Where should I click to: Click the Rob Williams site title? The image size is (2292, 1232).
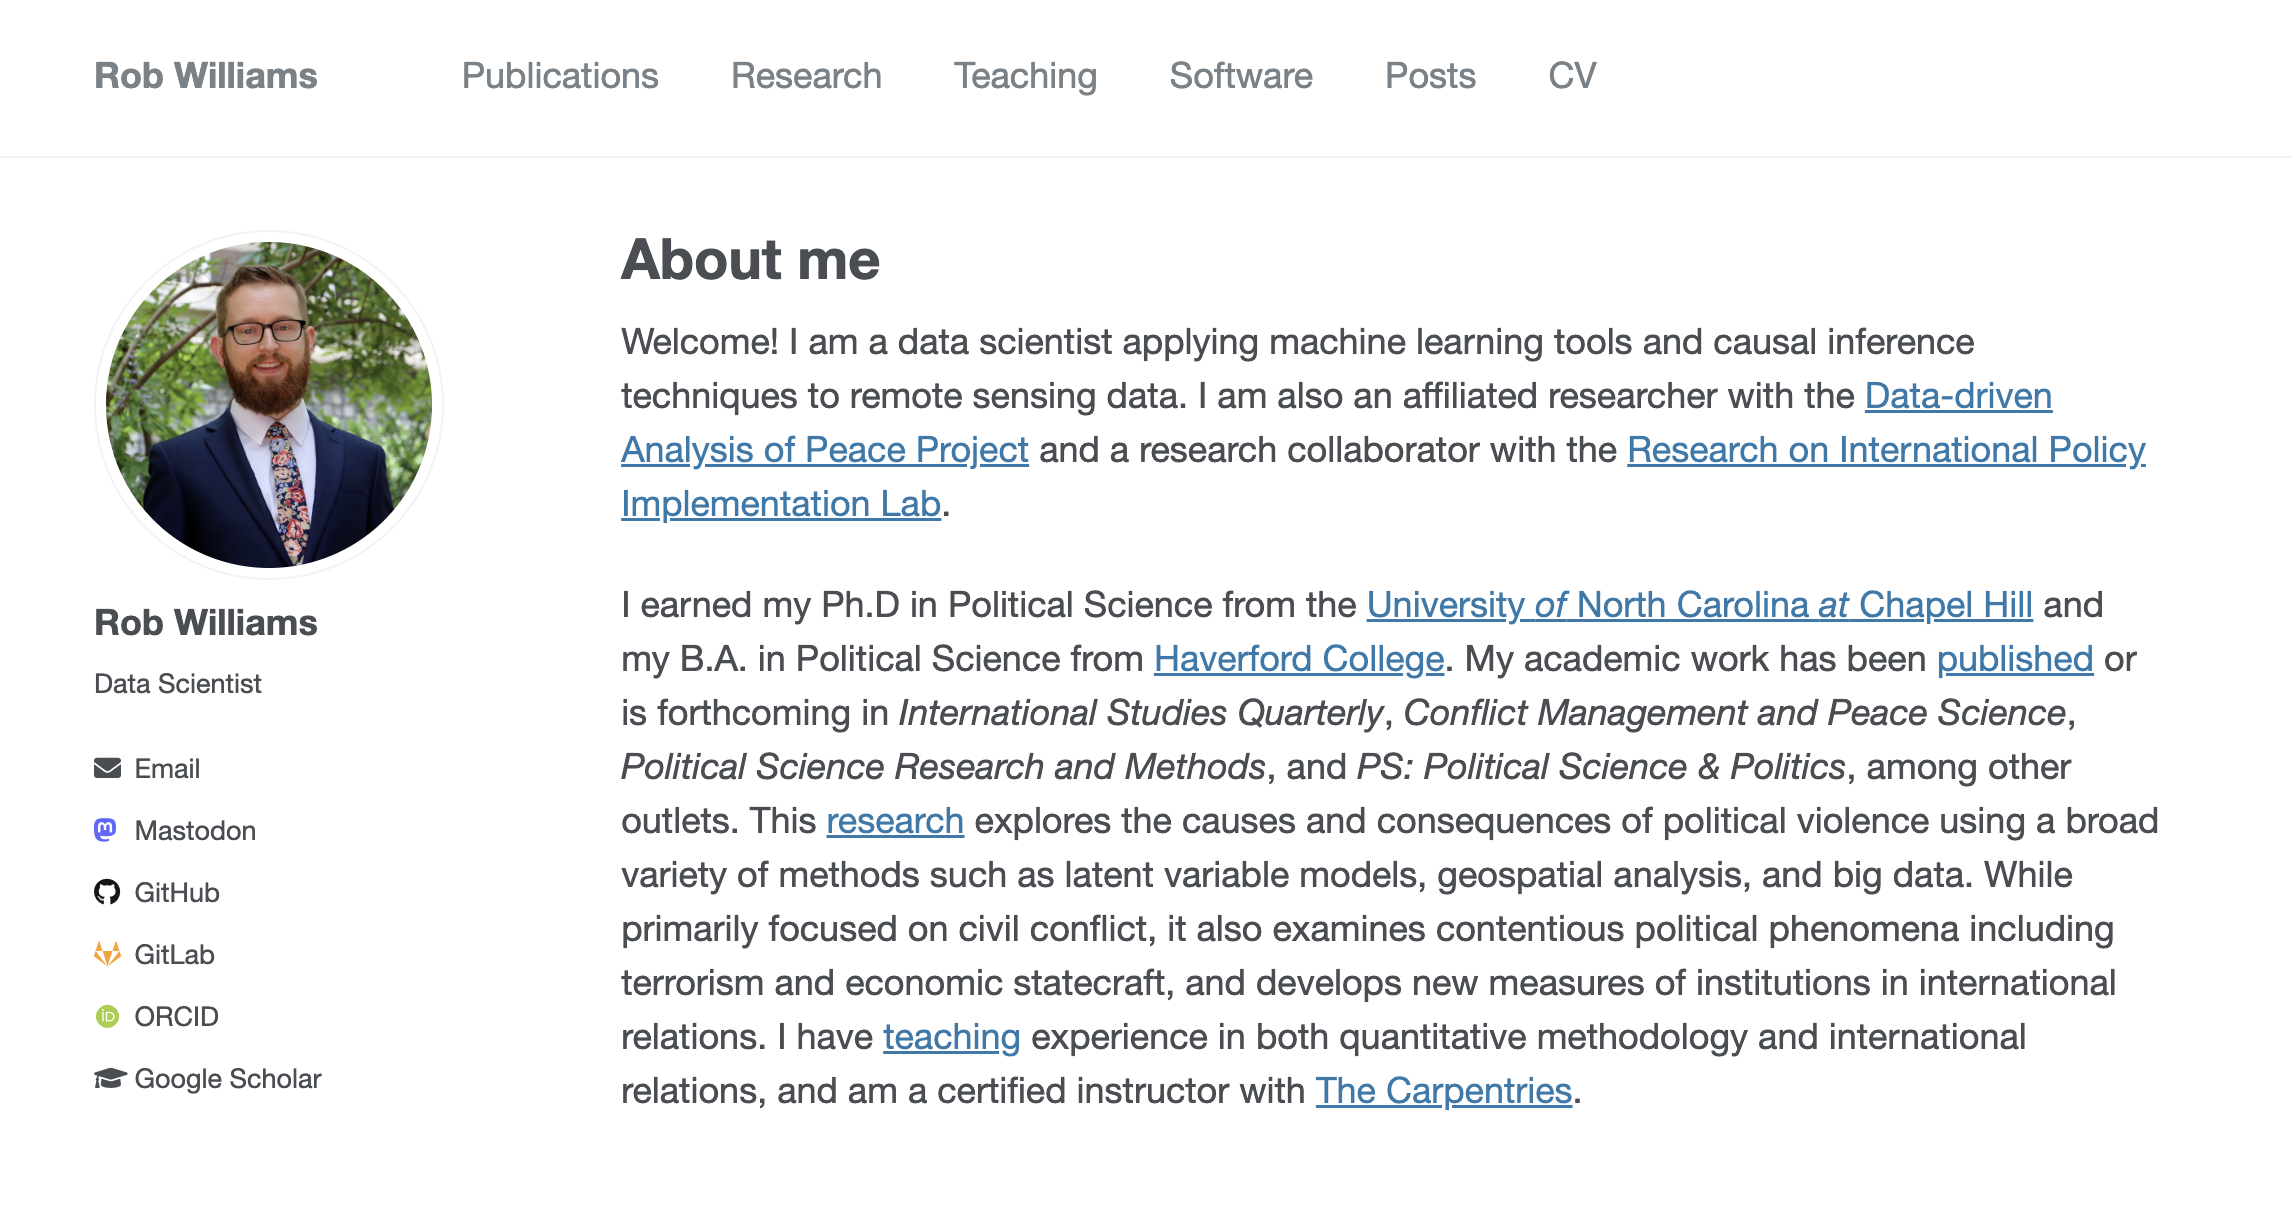tap(206, 76)
